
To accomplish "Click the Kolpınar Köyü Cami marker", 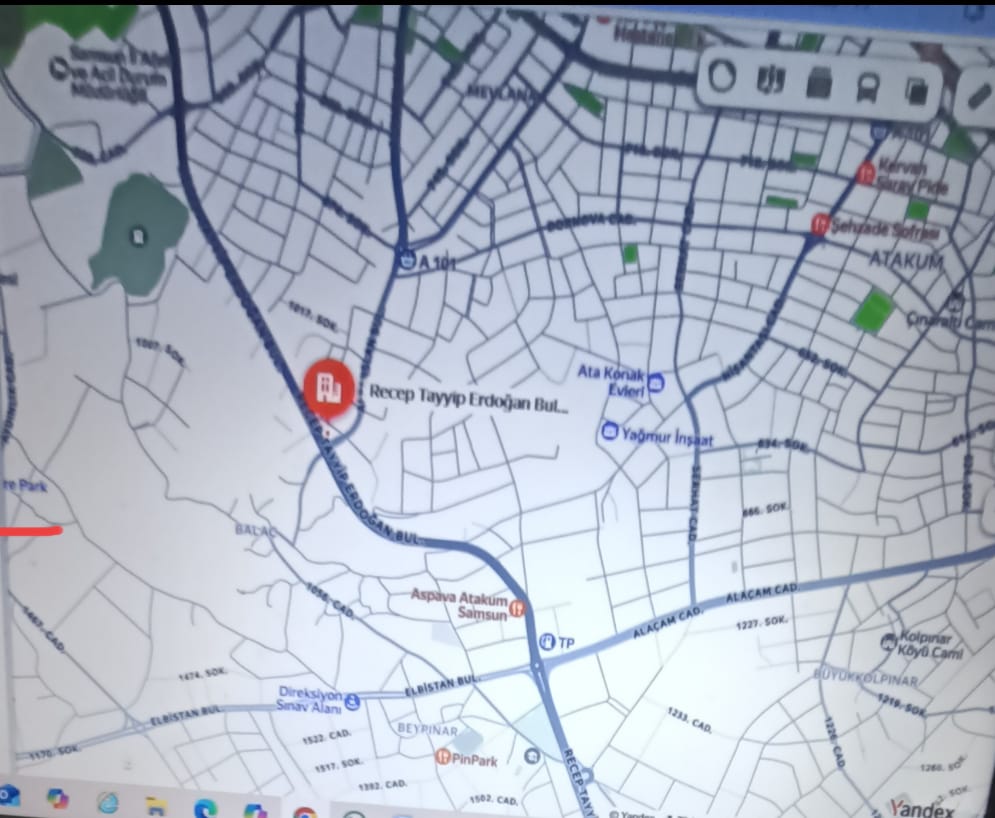I will tap(888, 640).
